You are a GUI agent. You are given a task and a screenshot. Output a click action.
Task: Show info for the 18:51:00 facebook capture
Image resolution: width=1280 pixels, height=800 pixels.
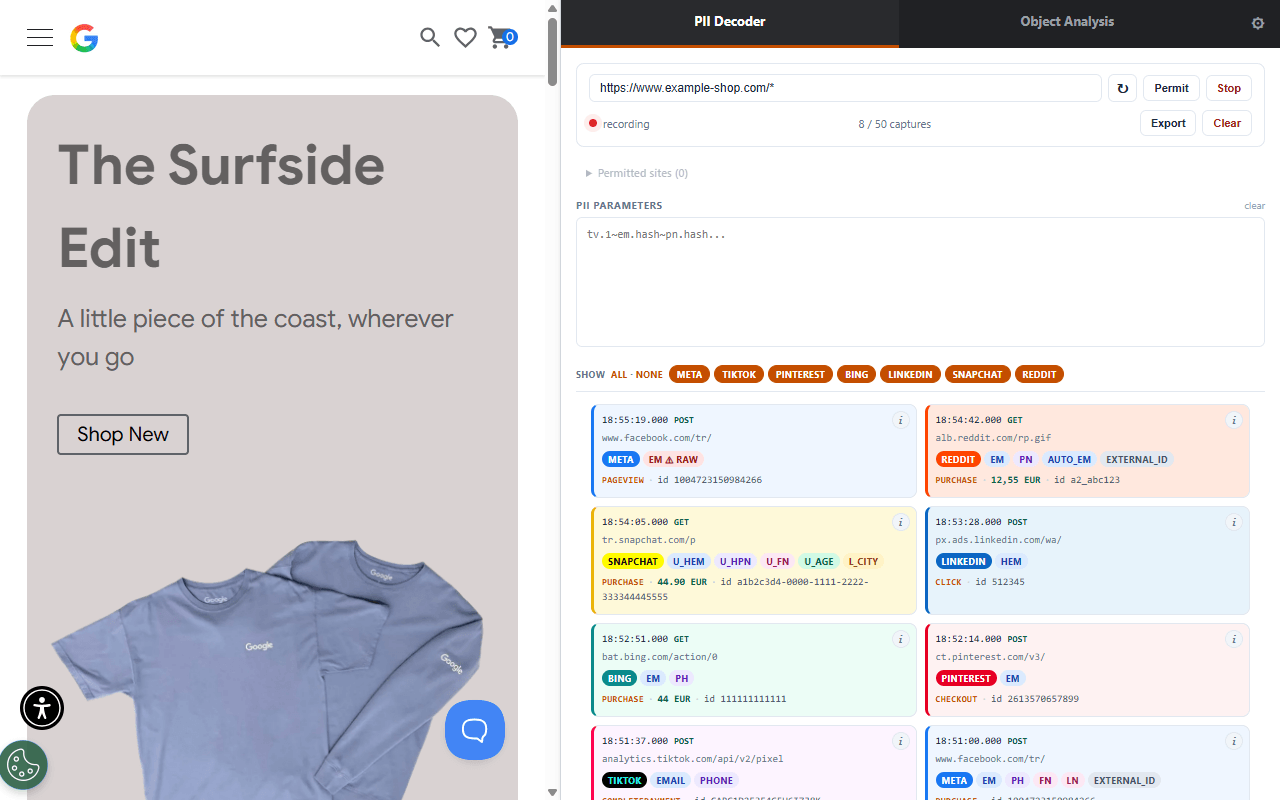click(1234, 741)
